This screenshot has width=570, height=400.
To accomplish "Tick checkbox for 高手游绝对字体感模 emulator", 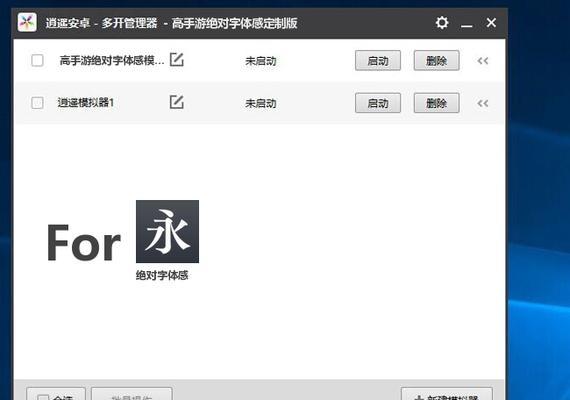I will 37,60.
